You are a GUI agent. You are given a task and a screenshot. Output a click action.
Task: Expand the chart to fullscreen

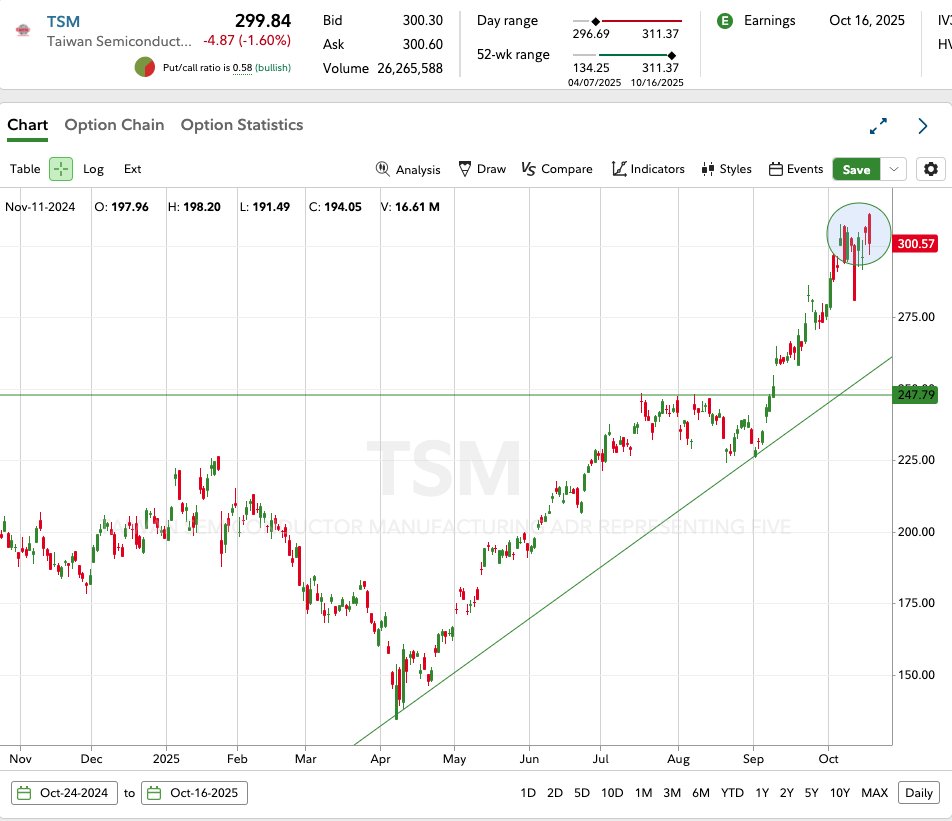[878, 126]
